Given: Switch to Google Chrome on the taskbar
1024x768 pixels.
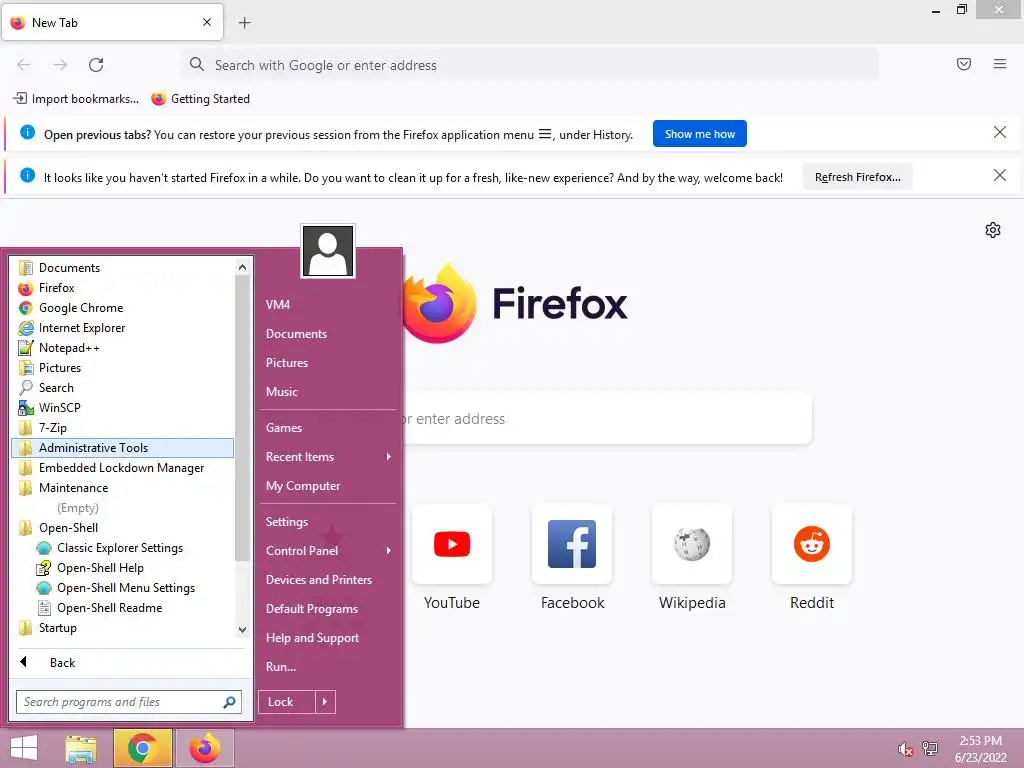Looking at the screenshot, I should 143,748.
